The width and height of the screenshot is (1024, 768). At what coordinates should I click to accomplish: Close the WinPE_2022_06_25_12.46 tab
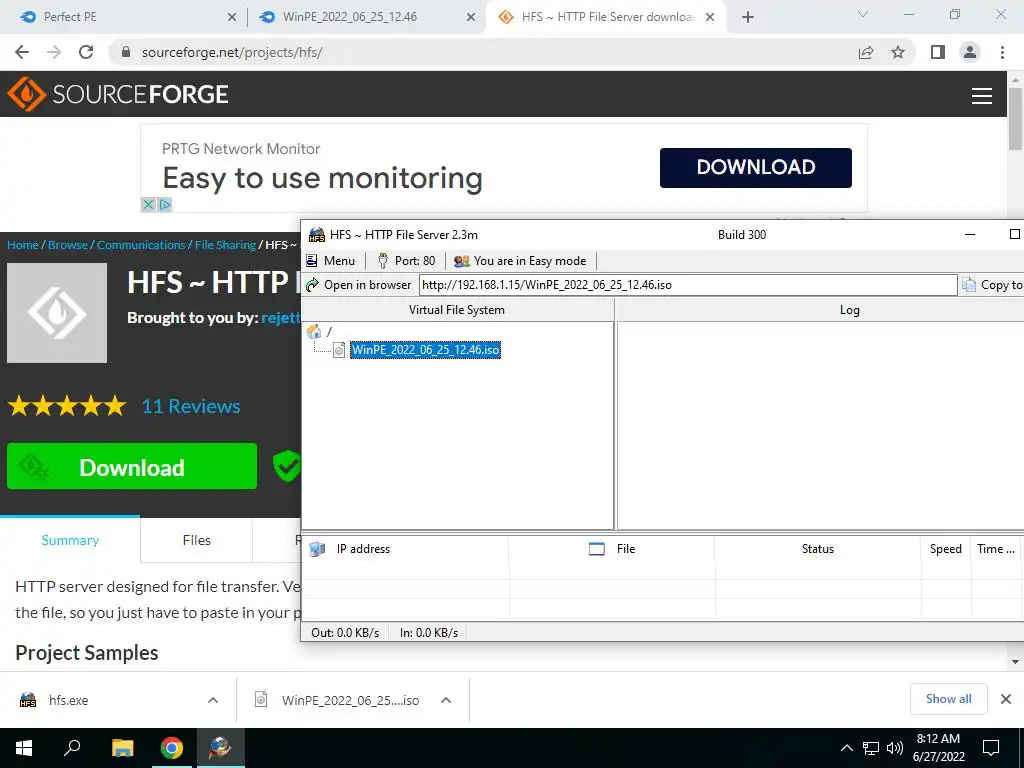(x=471, y=18)
